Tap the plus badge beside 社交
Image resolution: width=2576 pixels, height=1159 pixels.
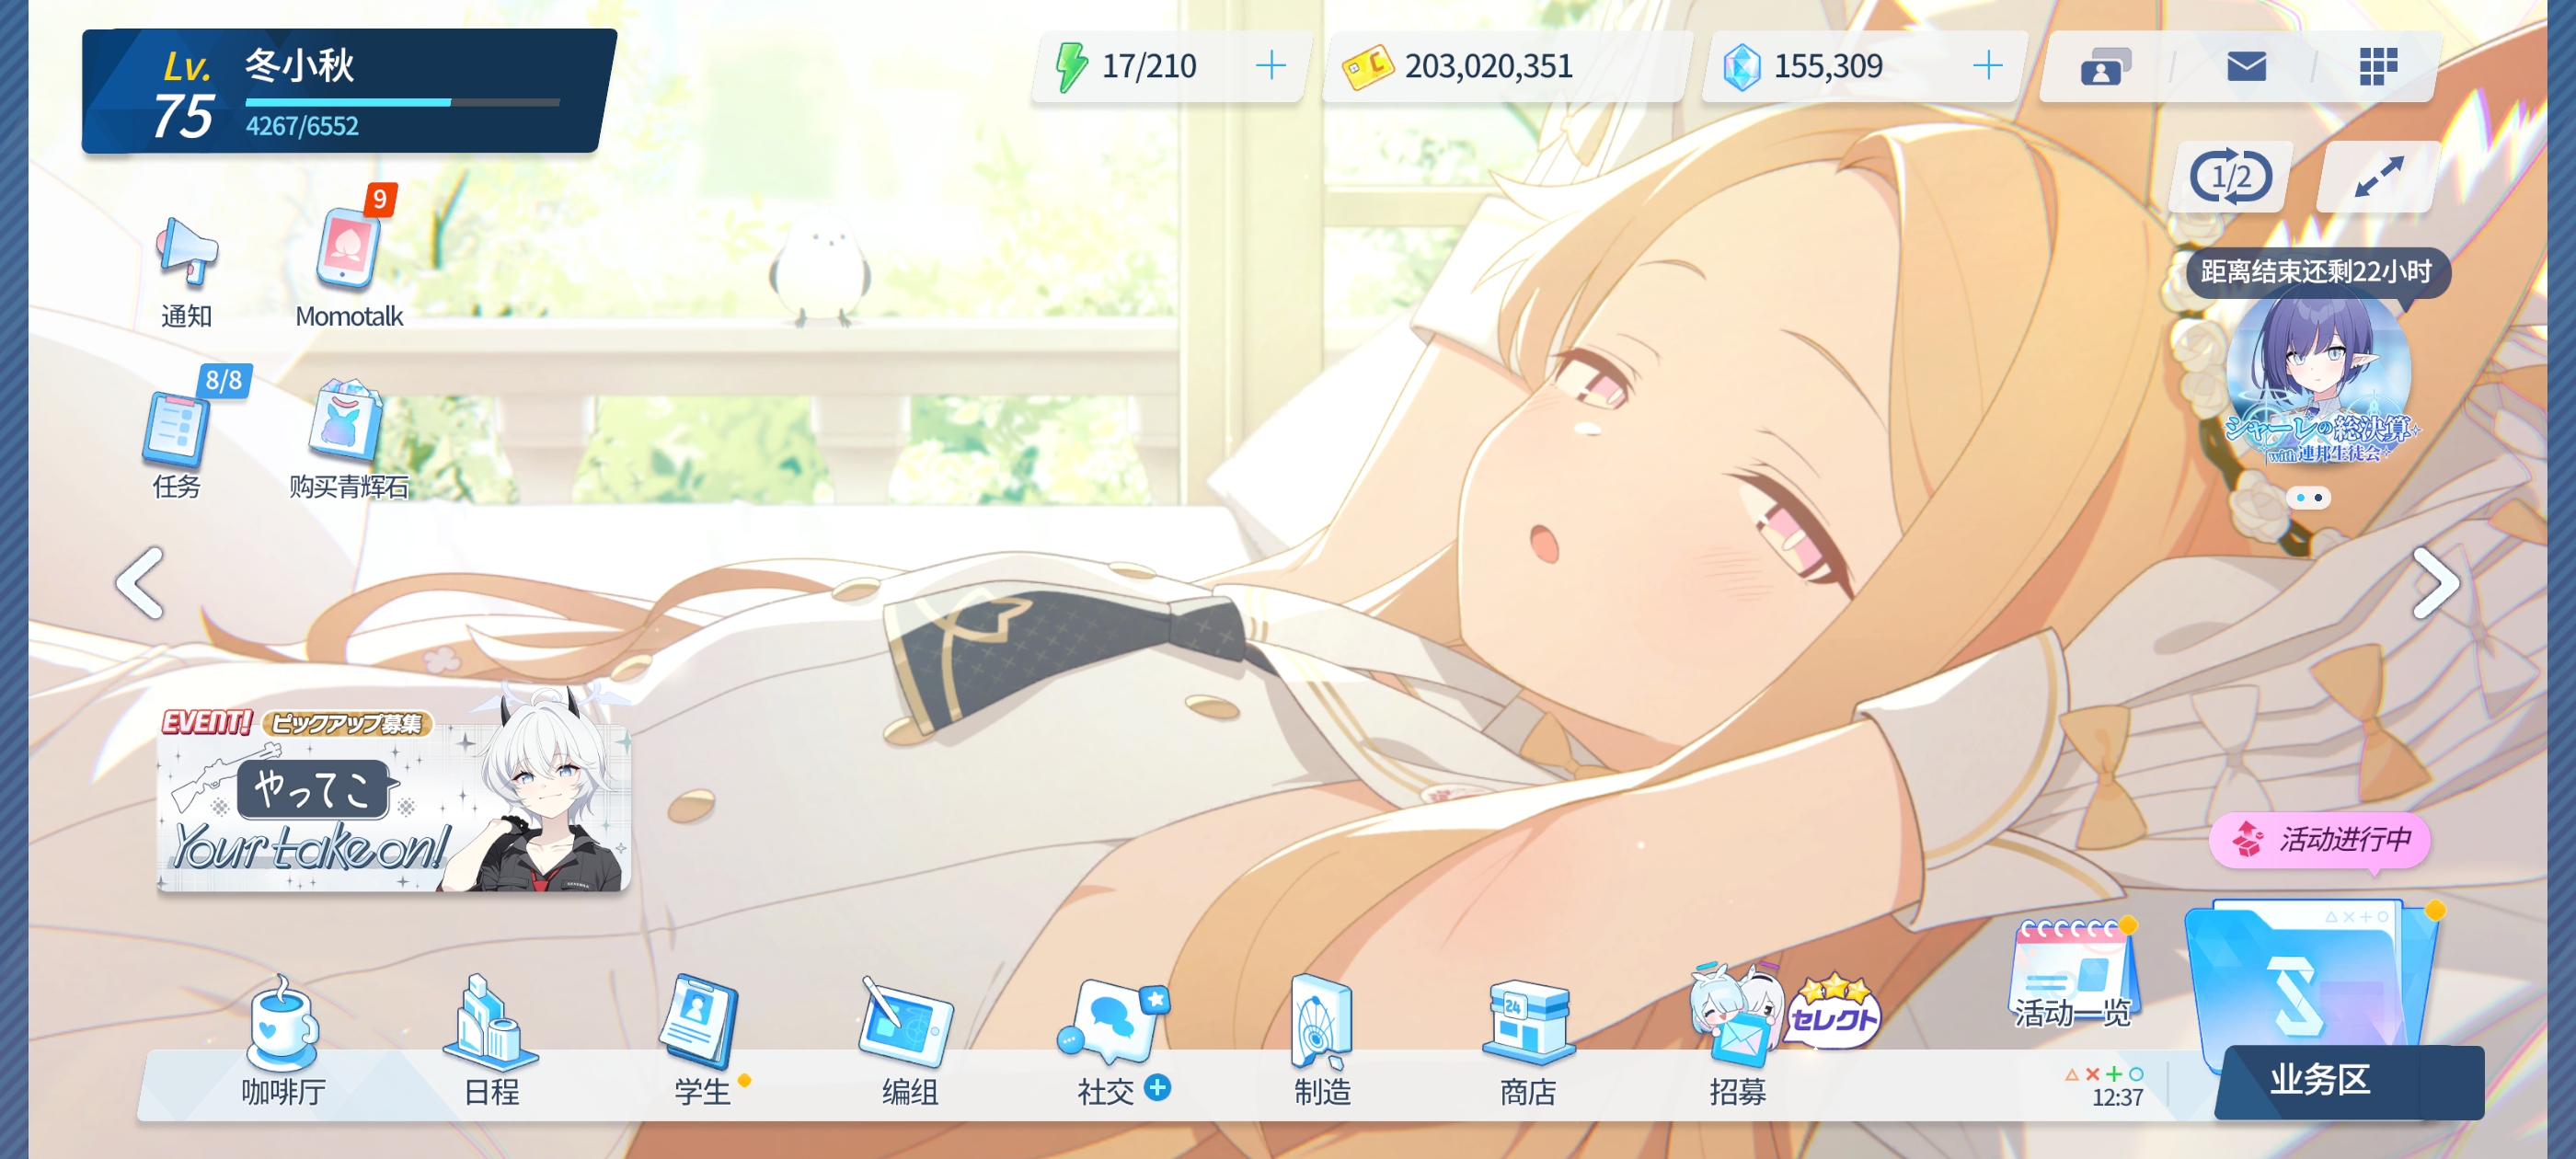pos(1157,1087)
